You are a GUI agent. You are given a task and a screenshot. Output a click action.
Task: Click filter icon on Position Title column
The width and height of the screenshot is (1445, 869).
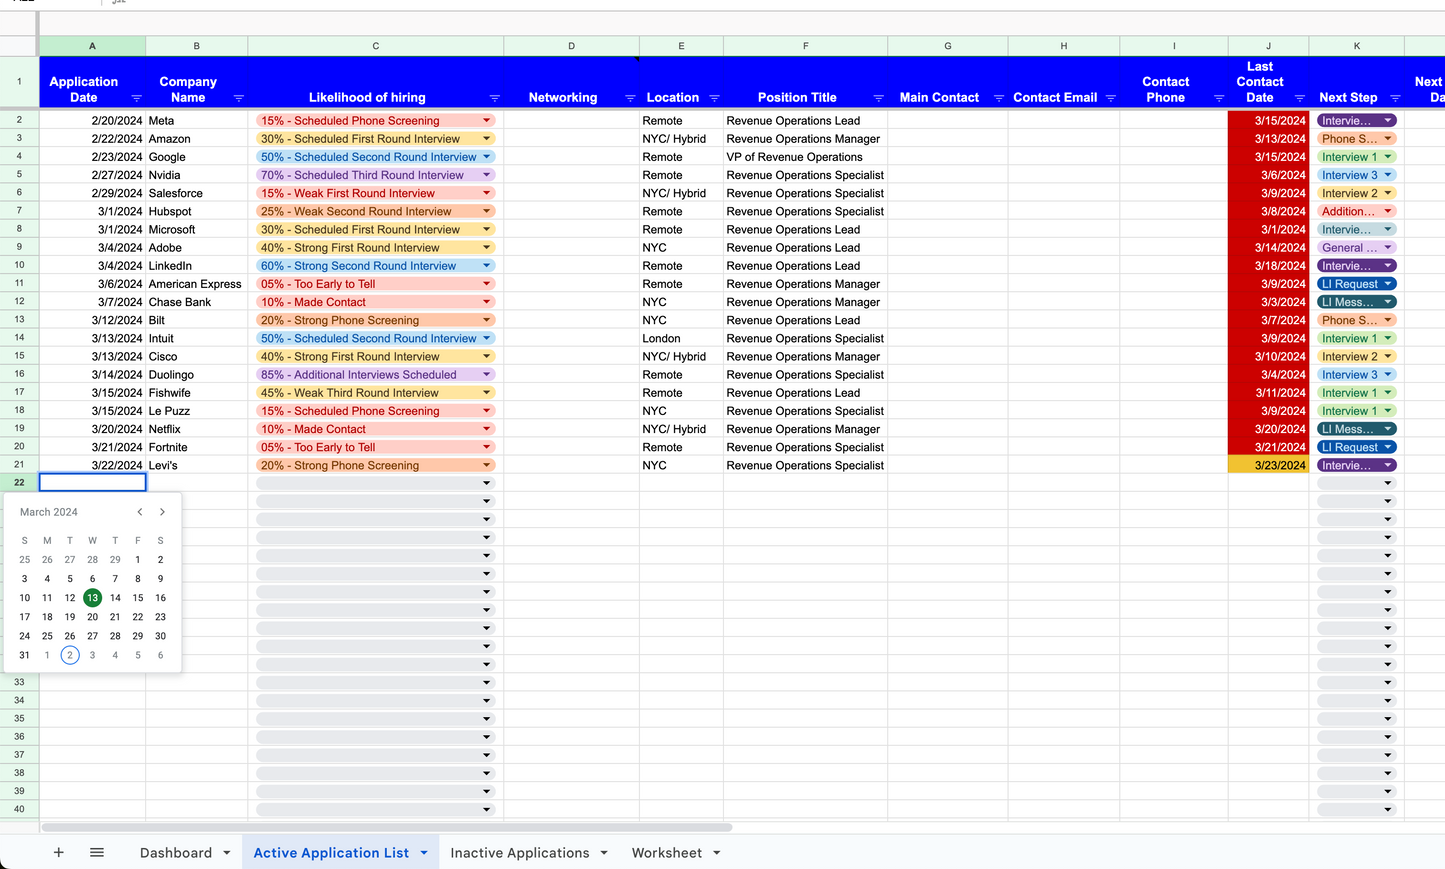[878, 98]
